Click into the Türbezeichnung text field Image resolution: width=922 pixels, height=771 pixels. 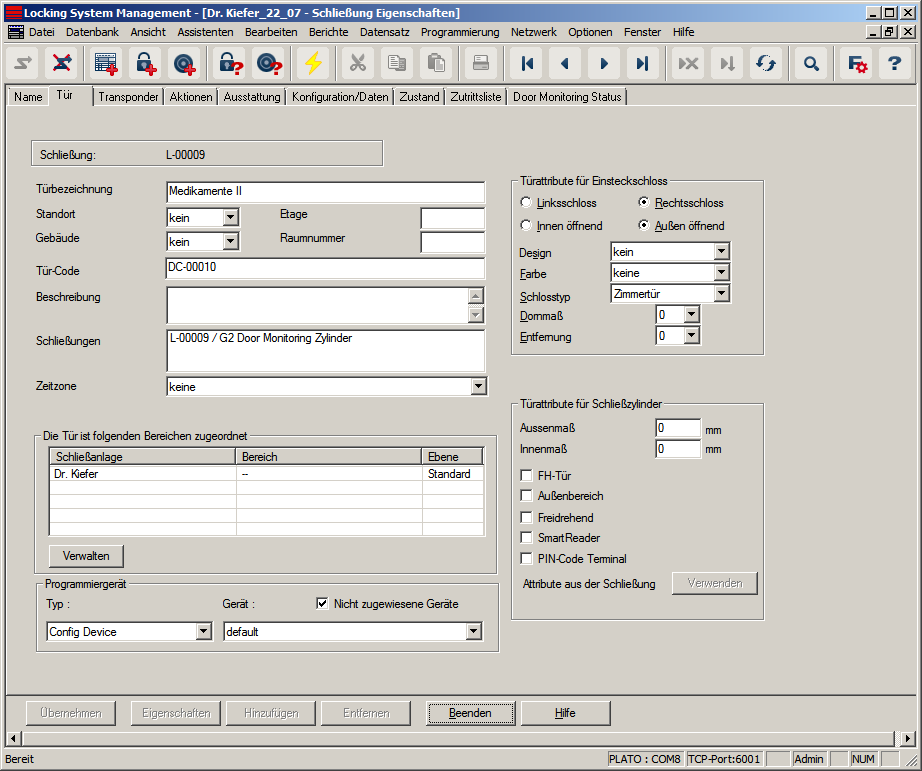pos(325,191)
